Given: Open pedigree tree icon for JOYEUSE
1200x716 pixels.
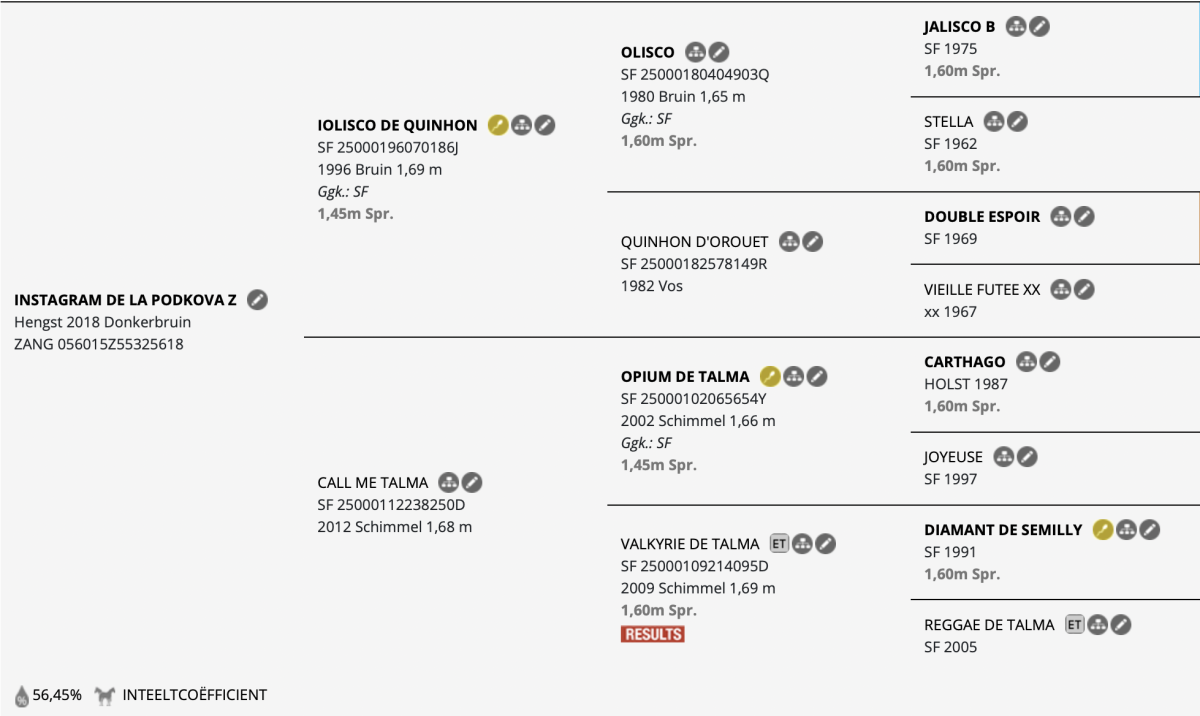Looking at the screenshot, I should tap(1003, 457).
